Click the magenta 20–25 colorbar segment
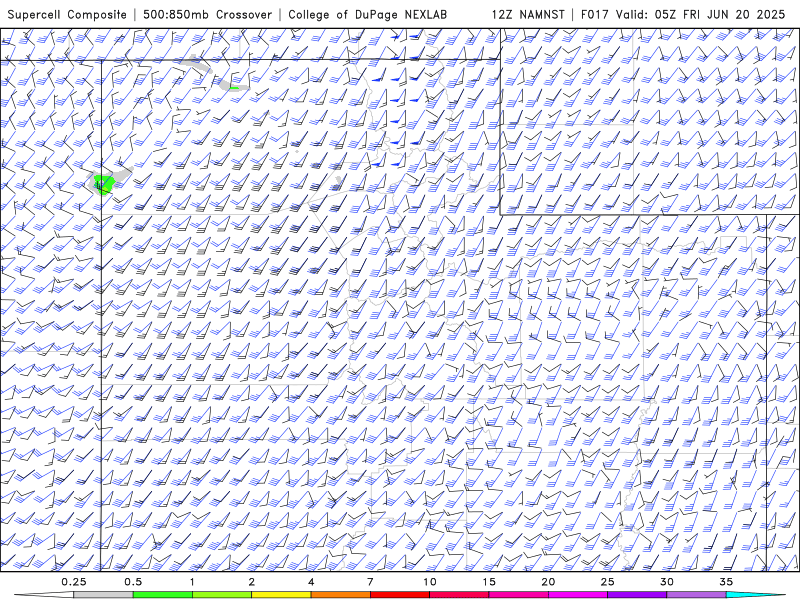Viewport: 800px width, 600px height. pyautogui.click(x=578, y=595)
